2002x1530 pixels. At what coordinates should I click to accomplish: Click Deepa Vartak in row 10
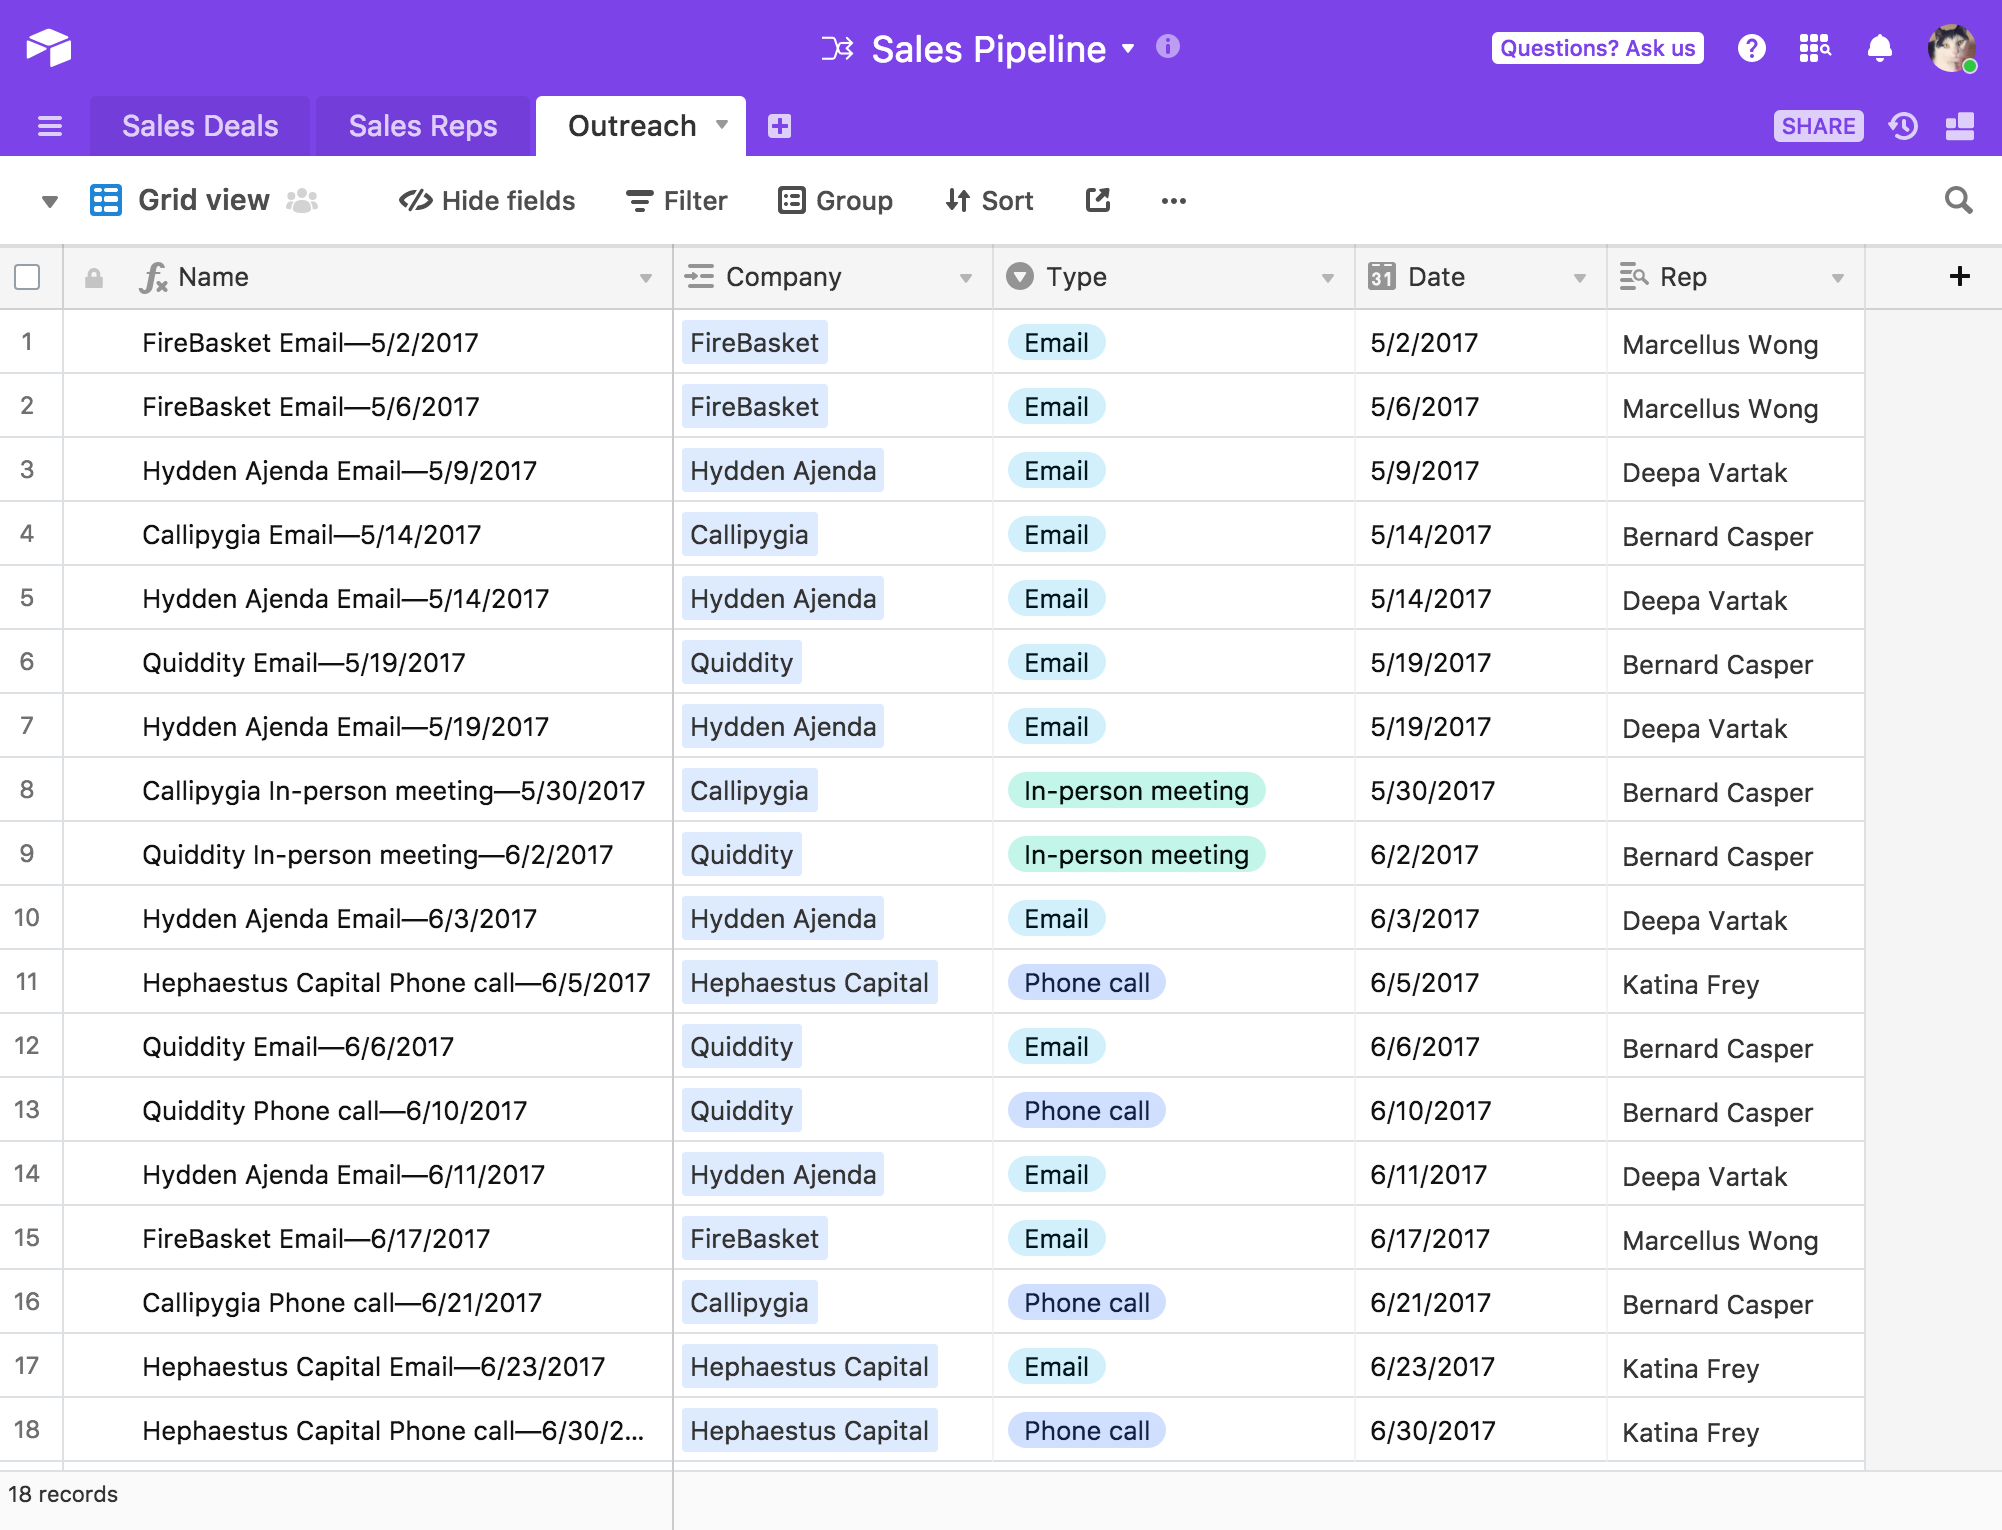[1704, 921]
